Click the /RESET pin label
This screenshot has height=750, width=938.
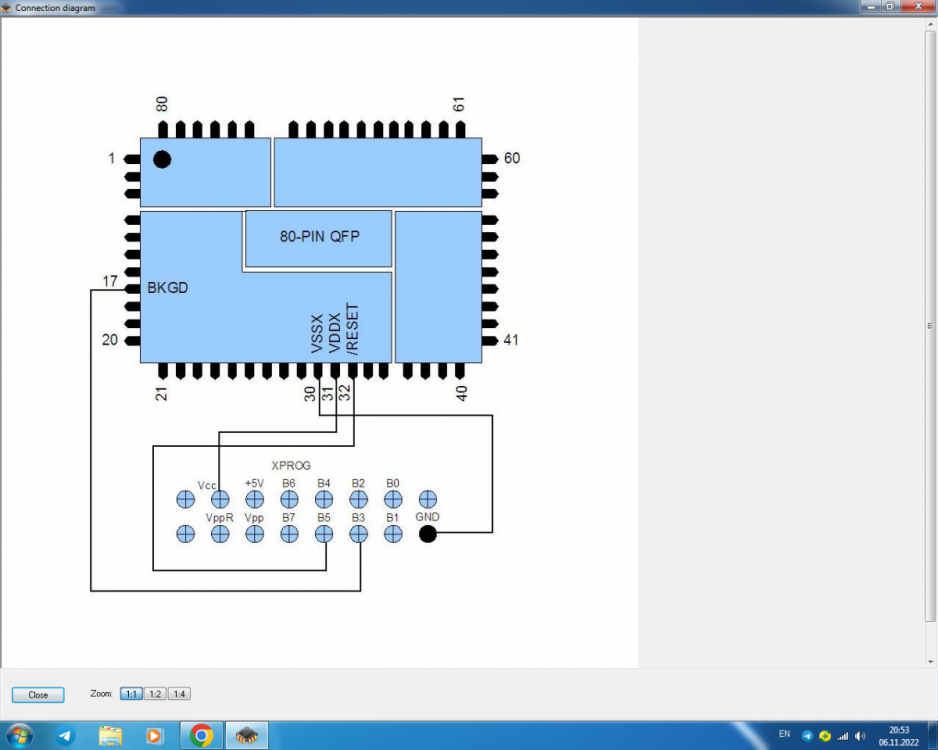352,329
